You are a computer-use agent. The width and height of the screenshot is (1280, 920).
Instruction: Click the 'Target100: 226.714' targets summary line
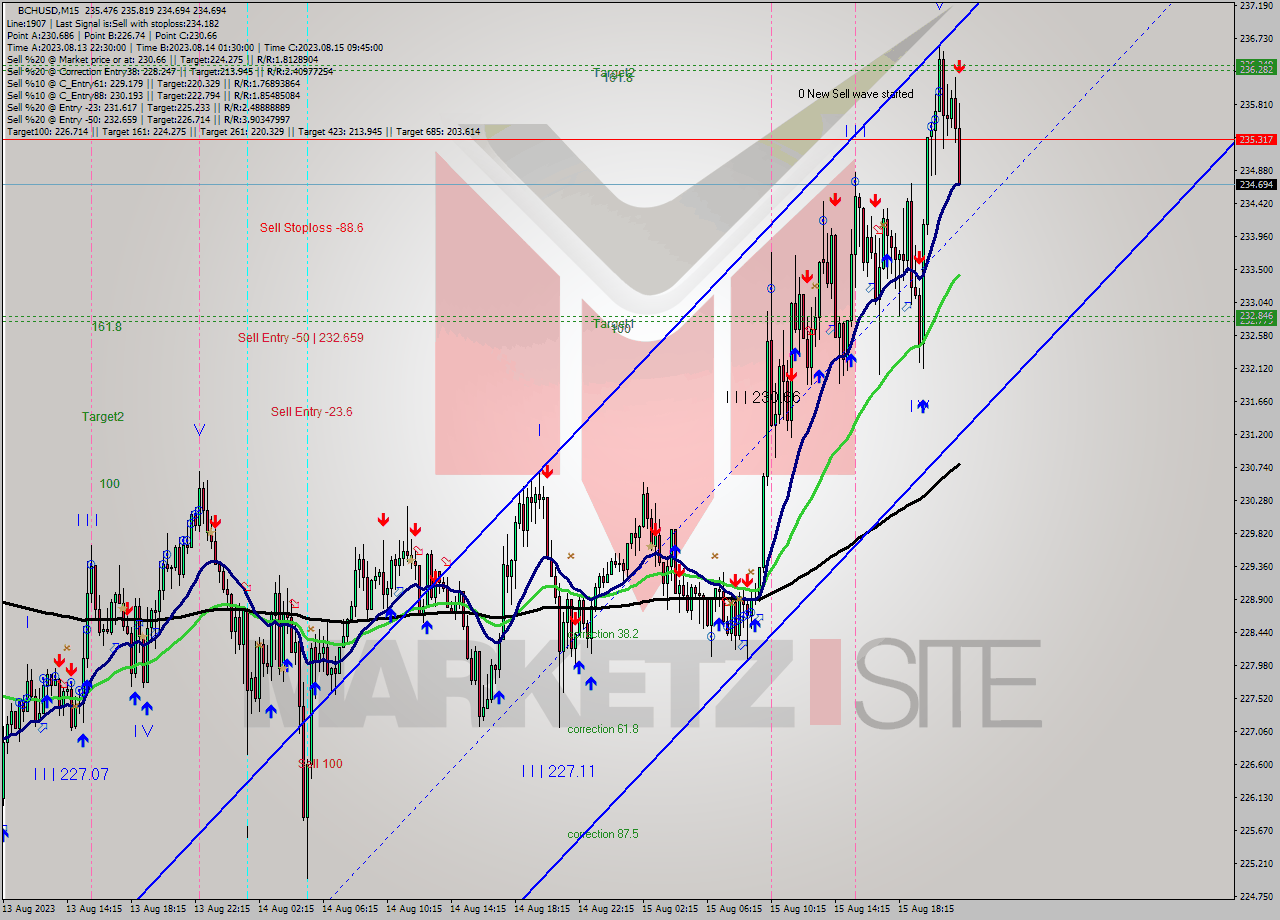coord(243,131)
